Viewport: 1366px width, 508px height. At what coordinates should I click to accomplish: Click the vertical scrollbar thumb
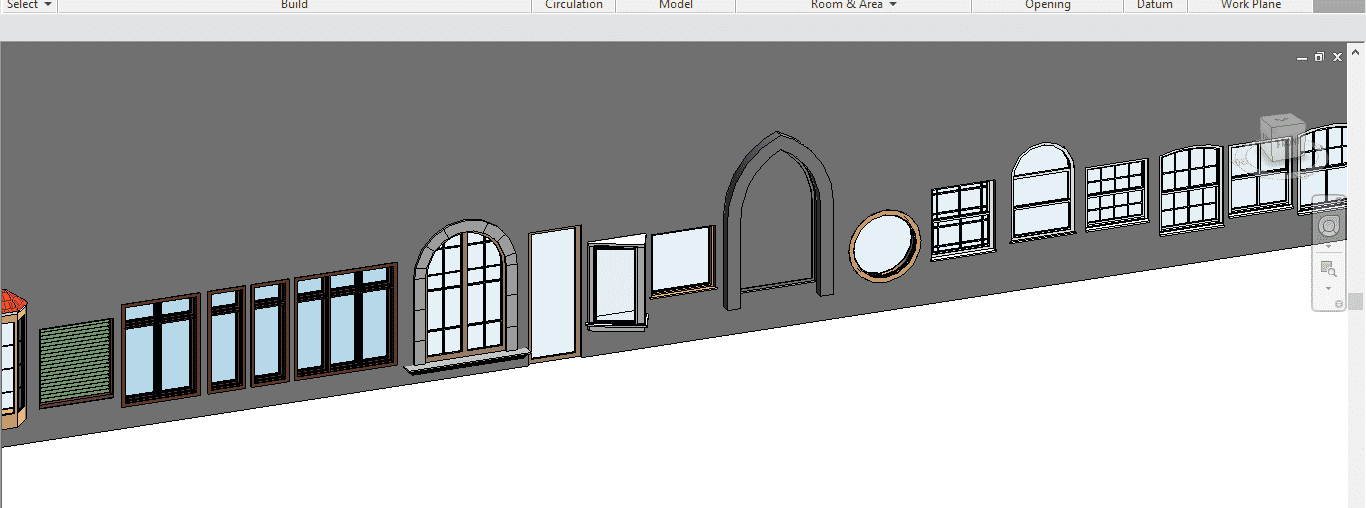(x=1355, y=301)
